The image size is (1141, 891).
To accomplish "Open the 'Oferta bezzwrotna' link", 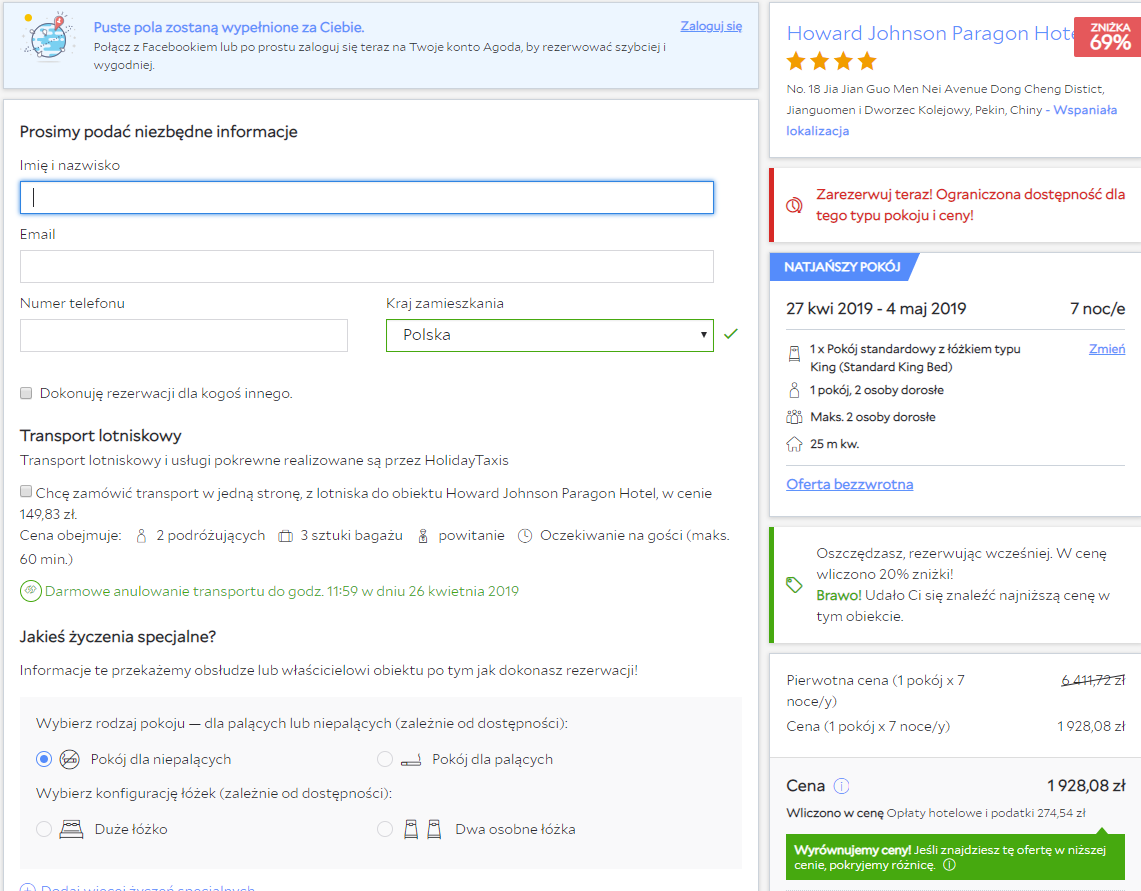I will [849, 484].
